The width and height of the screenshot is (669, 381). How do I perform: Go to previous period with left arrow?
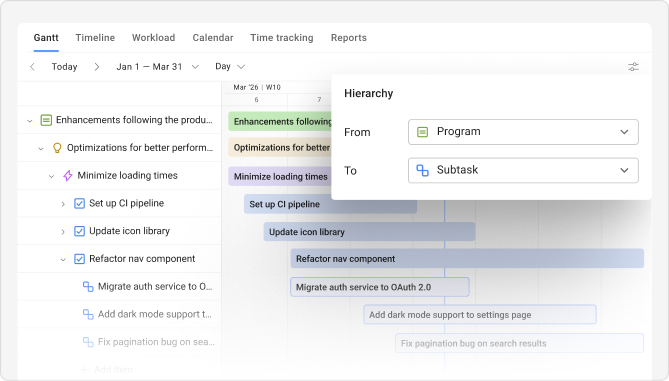point(32,67)
